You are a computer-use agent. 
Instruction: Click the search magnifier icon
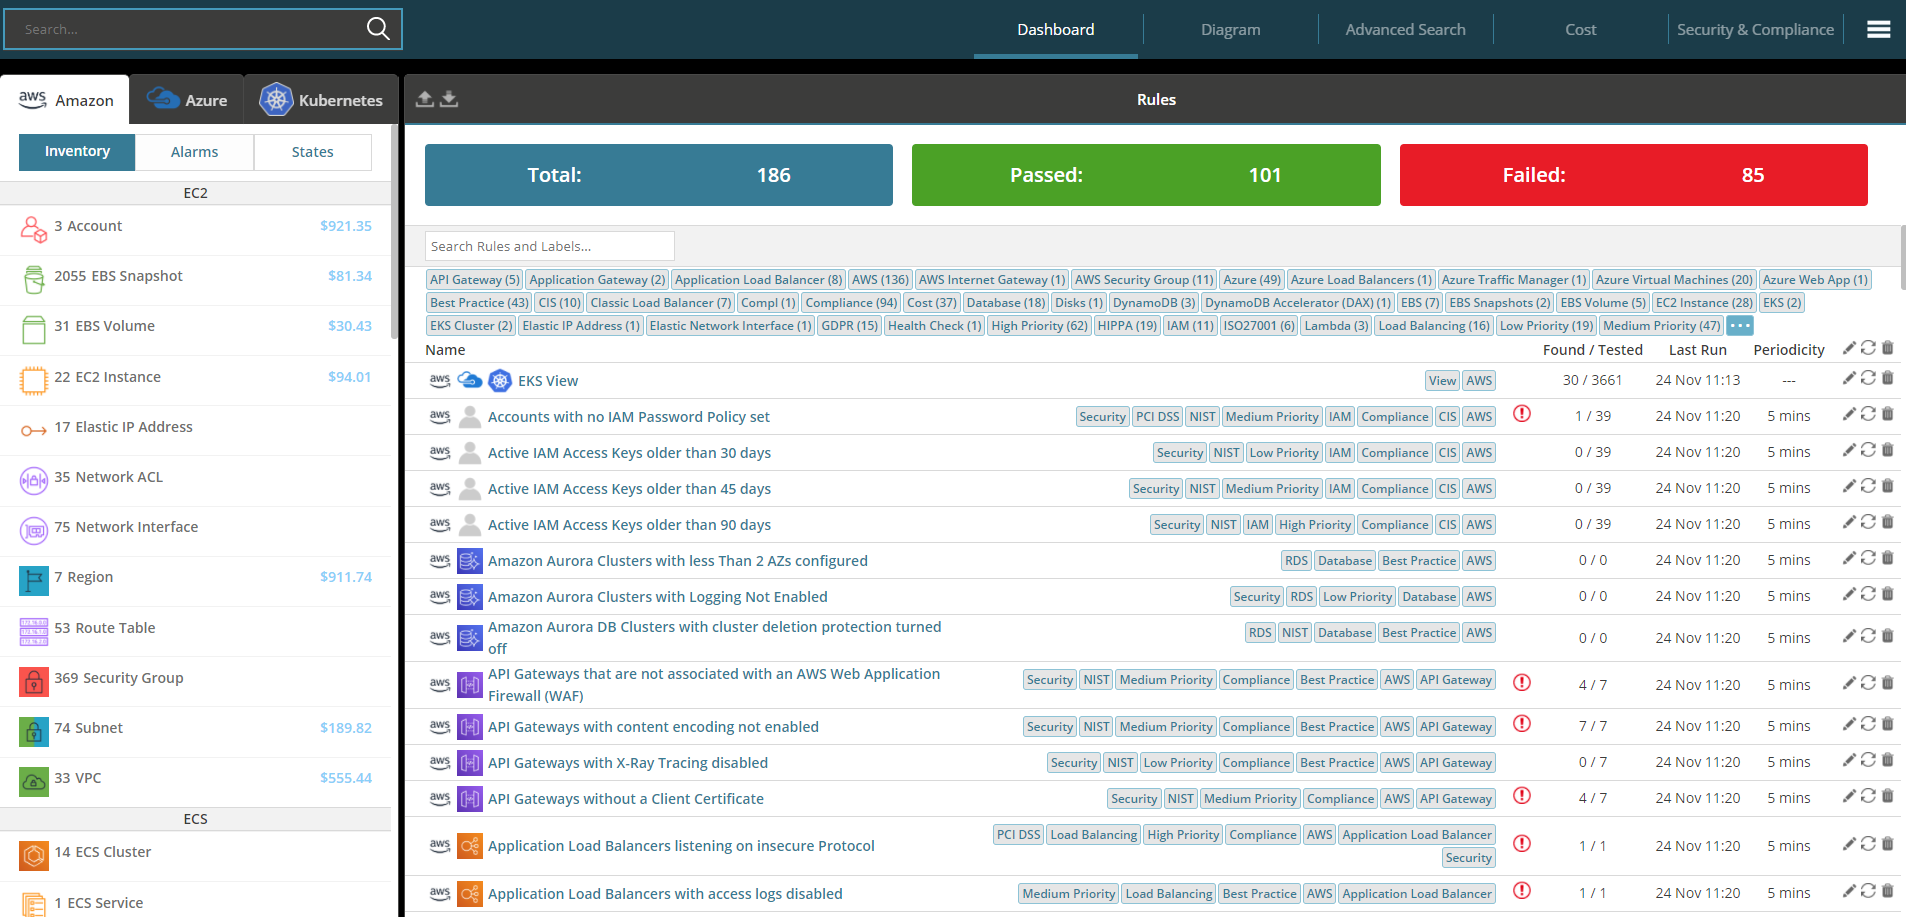tap(378, 29)
